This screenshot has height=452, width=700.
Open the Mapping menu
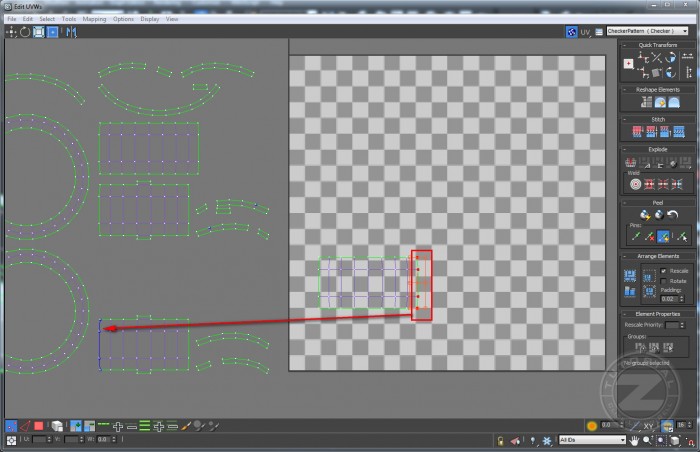pyautogui.click(x=94, y=19)
